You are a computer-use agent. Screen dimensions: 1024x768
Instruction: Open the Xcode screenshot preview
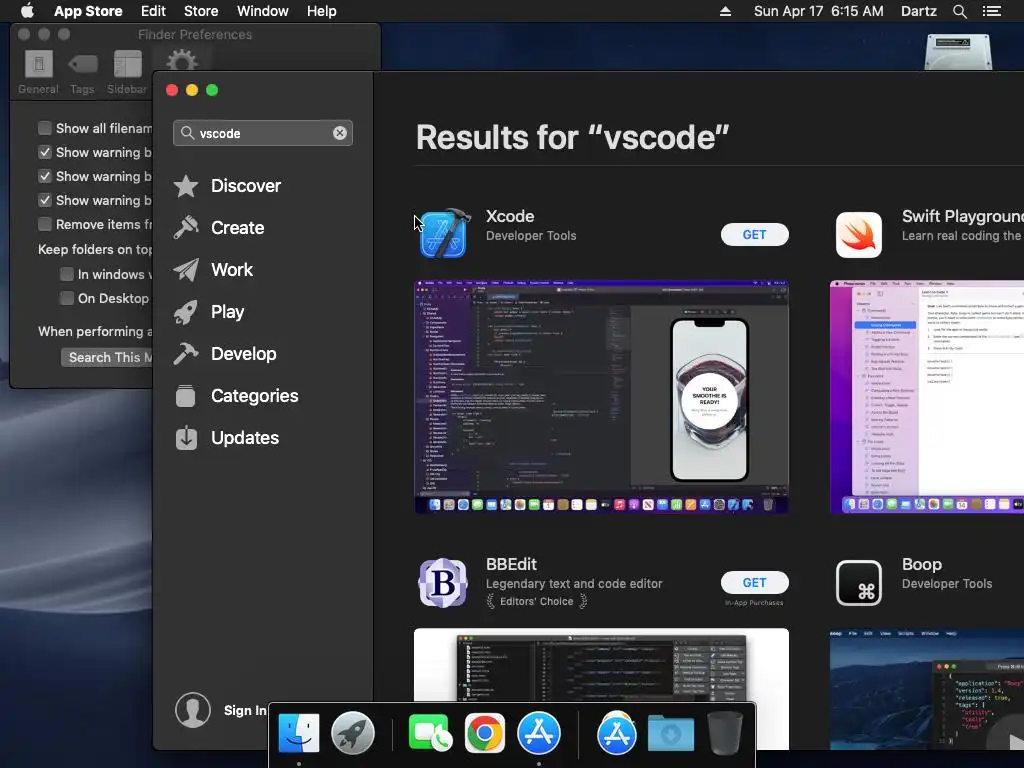pyautogui.click(x=601, y=397)
